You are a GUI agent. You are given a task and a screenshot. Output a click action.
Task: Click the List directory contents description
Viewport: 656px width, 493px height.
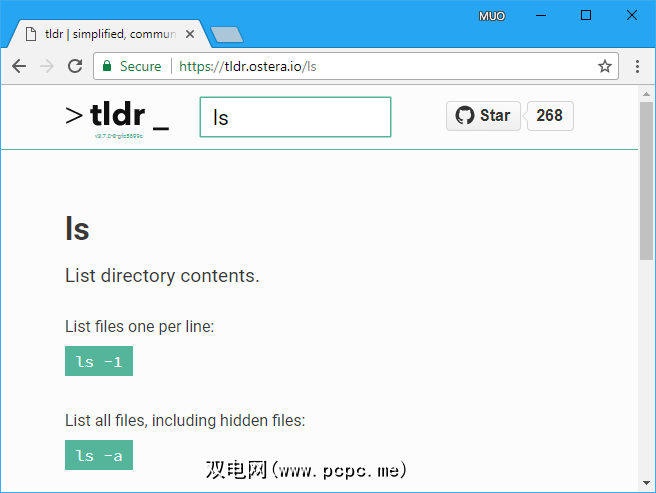tap(162, 276)
